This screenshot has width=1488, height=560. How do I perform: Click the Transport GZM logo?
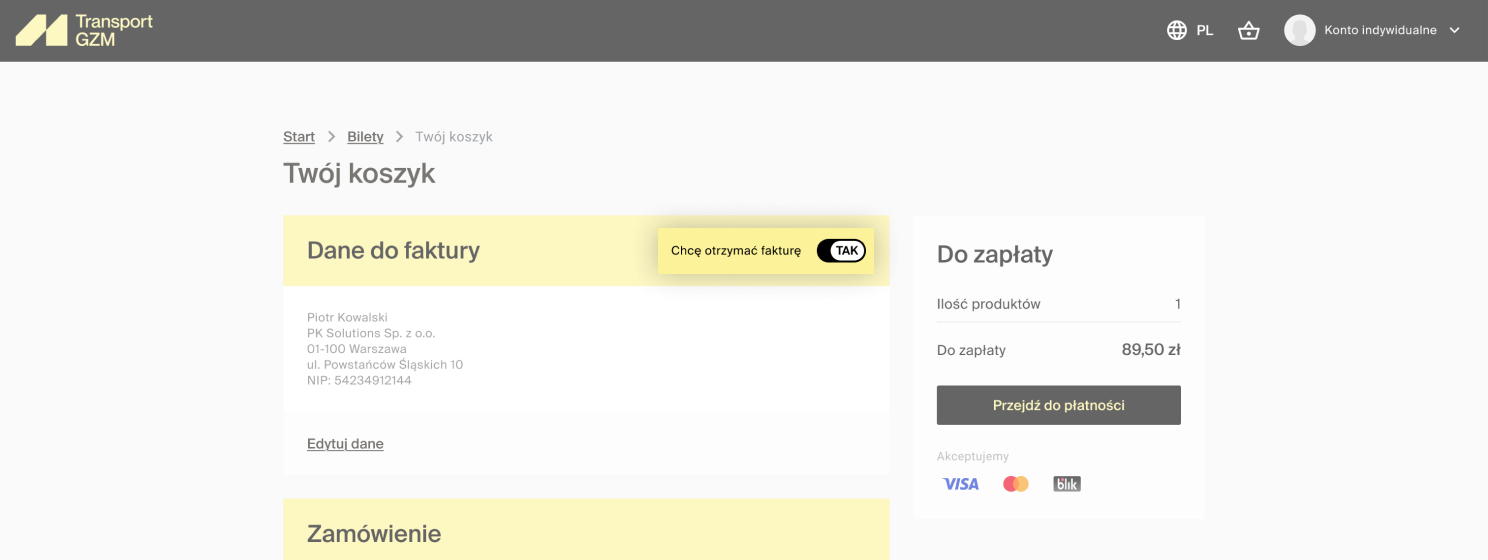[x=84, y=31]
